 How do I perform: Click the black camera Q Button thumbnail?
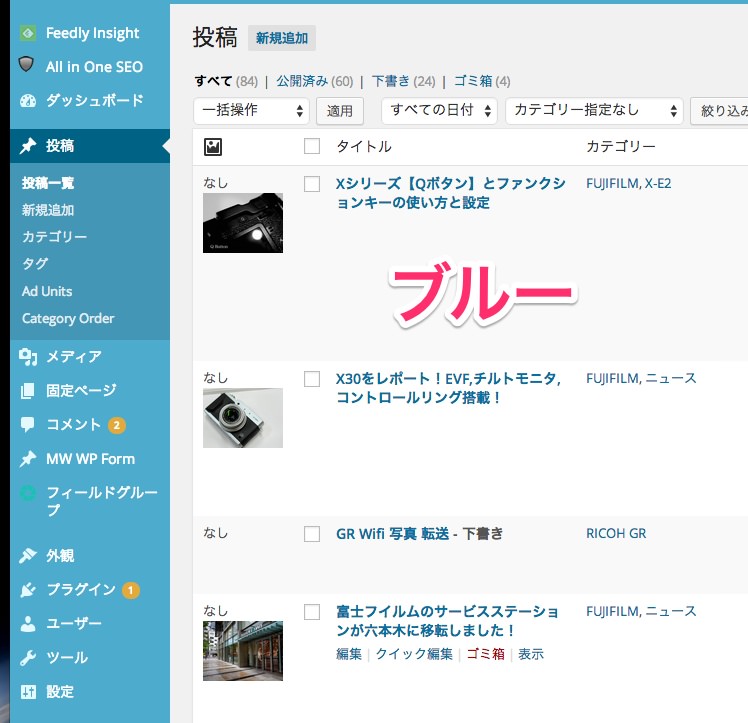pyautogui.click(x=243, y=223)
